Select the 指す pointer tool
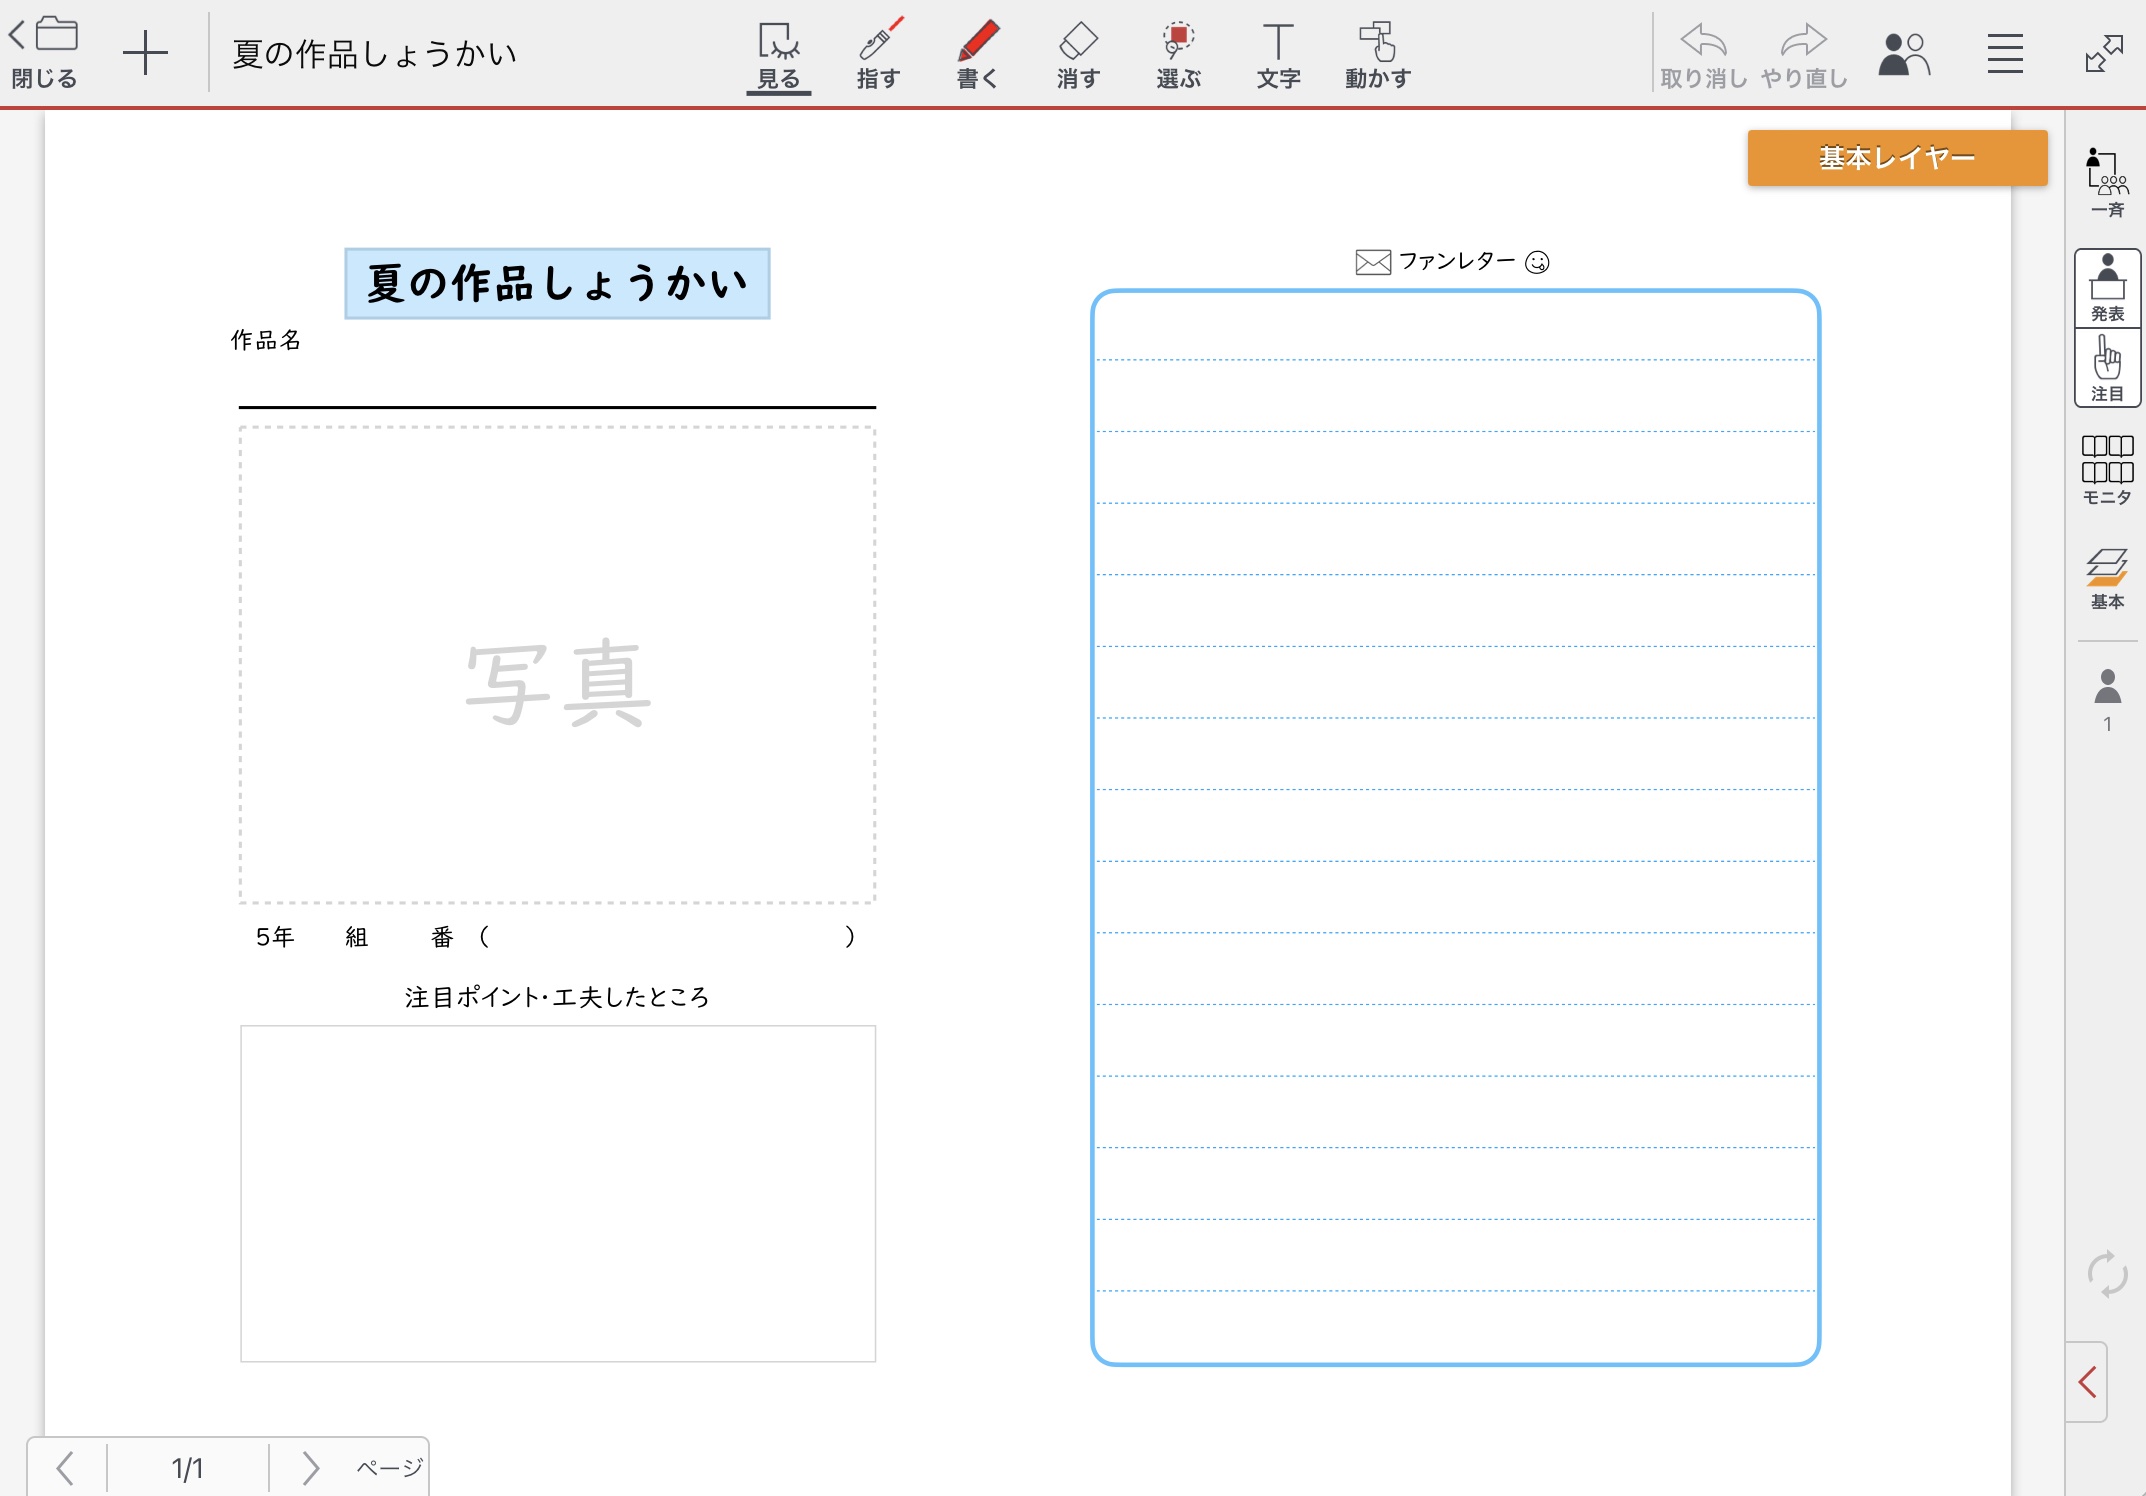The image size is (2146, 1496). (878, 55)
